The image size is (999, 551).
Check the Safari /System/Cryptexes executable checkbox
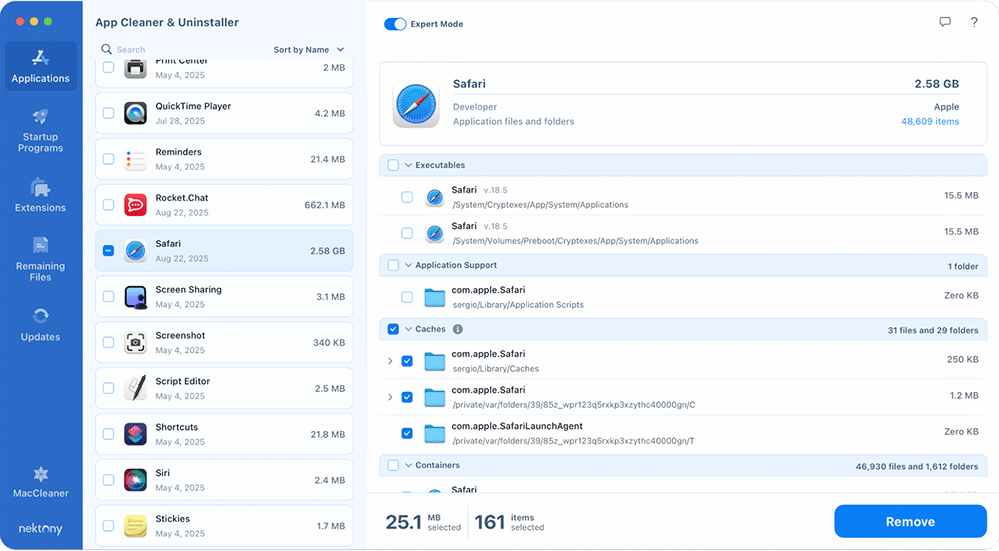[407, 197]
